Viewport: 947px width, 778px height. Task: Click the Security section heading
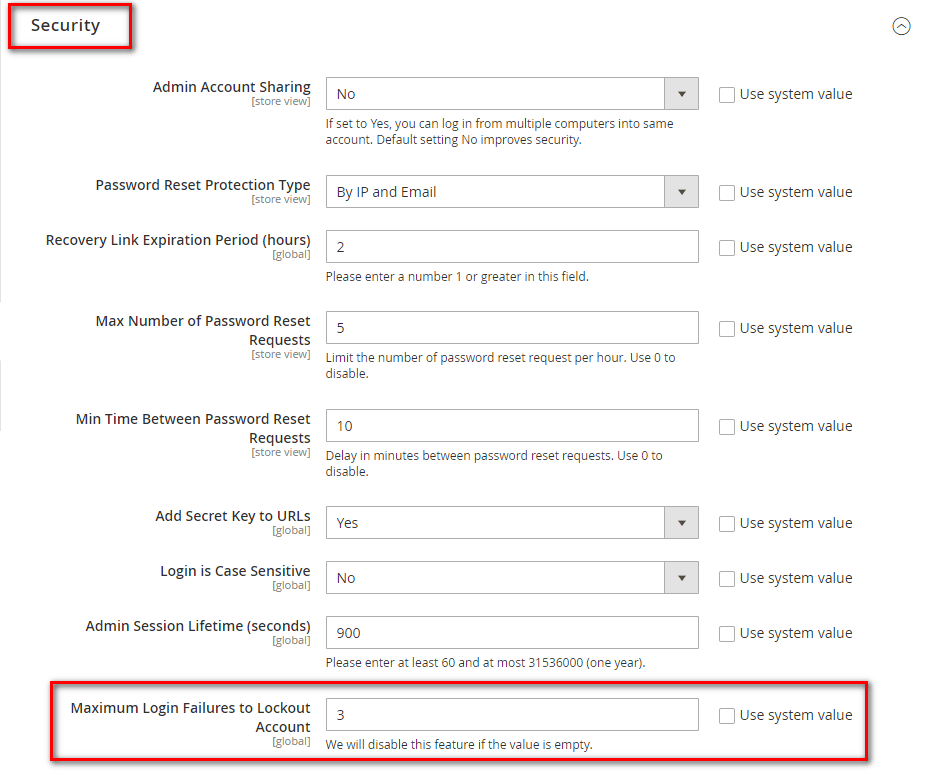(x=66, y=26)
